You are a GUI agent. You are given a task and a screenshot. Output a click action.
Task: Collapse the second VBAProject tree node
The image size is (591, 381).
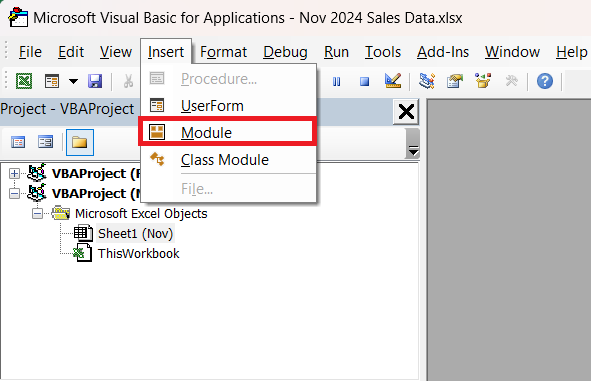14,194
